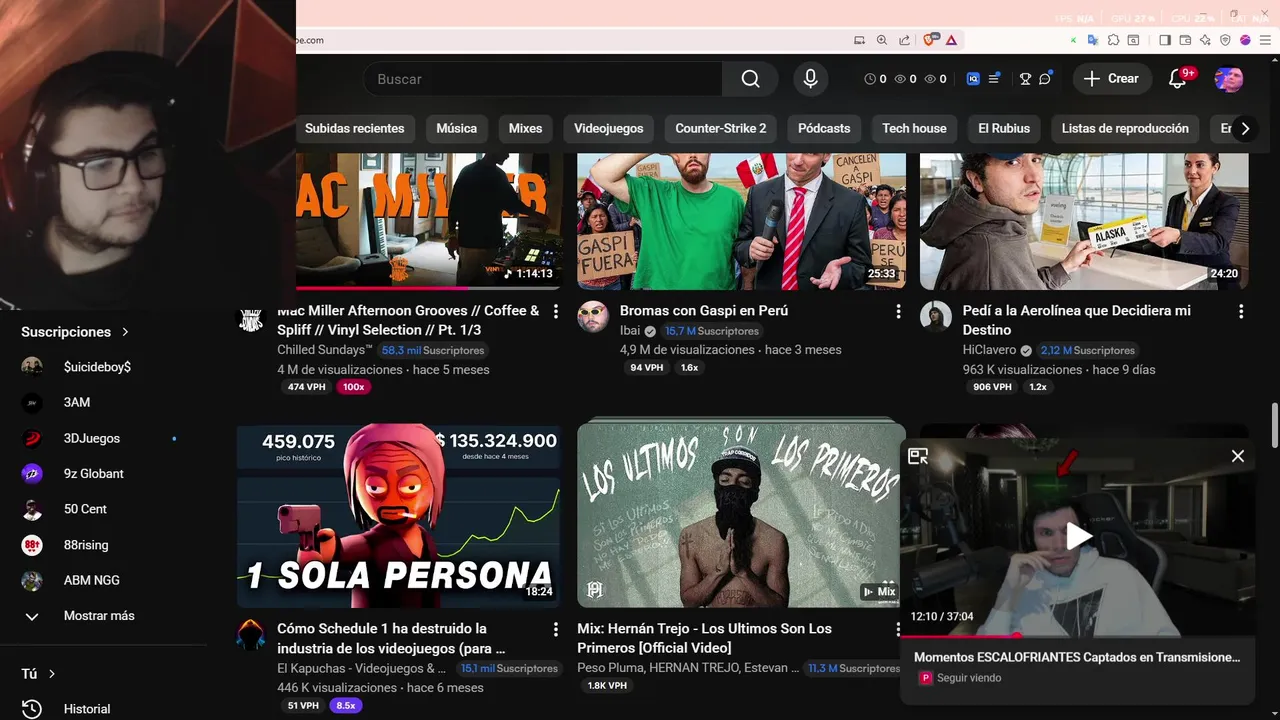
Task: Select the Tech house chip
Action: (x=914, y=128)
